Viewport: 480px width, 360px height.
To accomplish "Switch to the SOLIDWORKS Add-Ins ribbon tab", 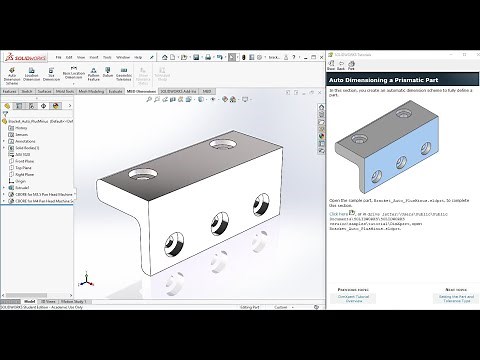I will click(178, 91).
